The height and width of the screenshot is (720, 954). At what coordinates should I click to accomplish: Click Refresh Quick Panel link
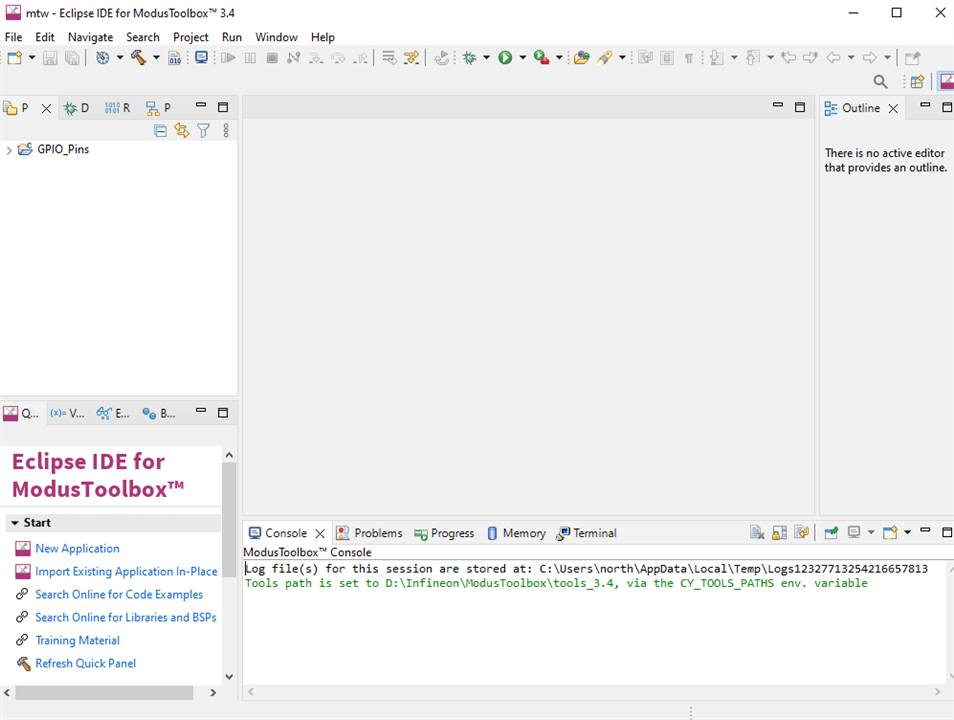(85, 663)
